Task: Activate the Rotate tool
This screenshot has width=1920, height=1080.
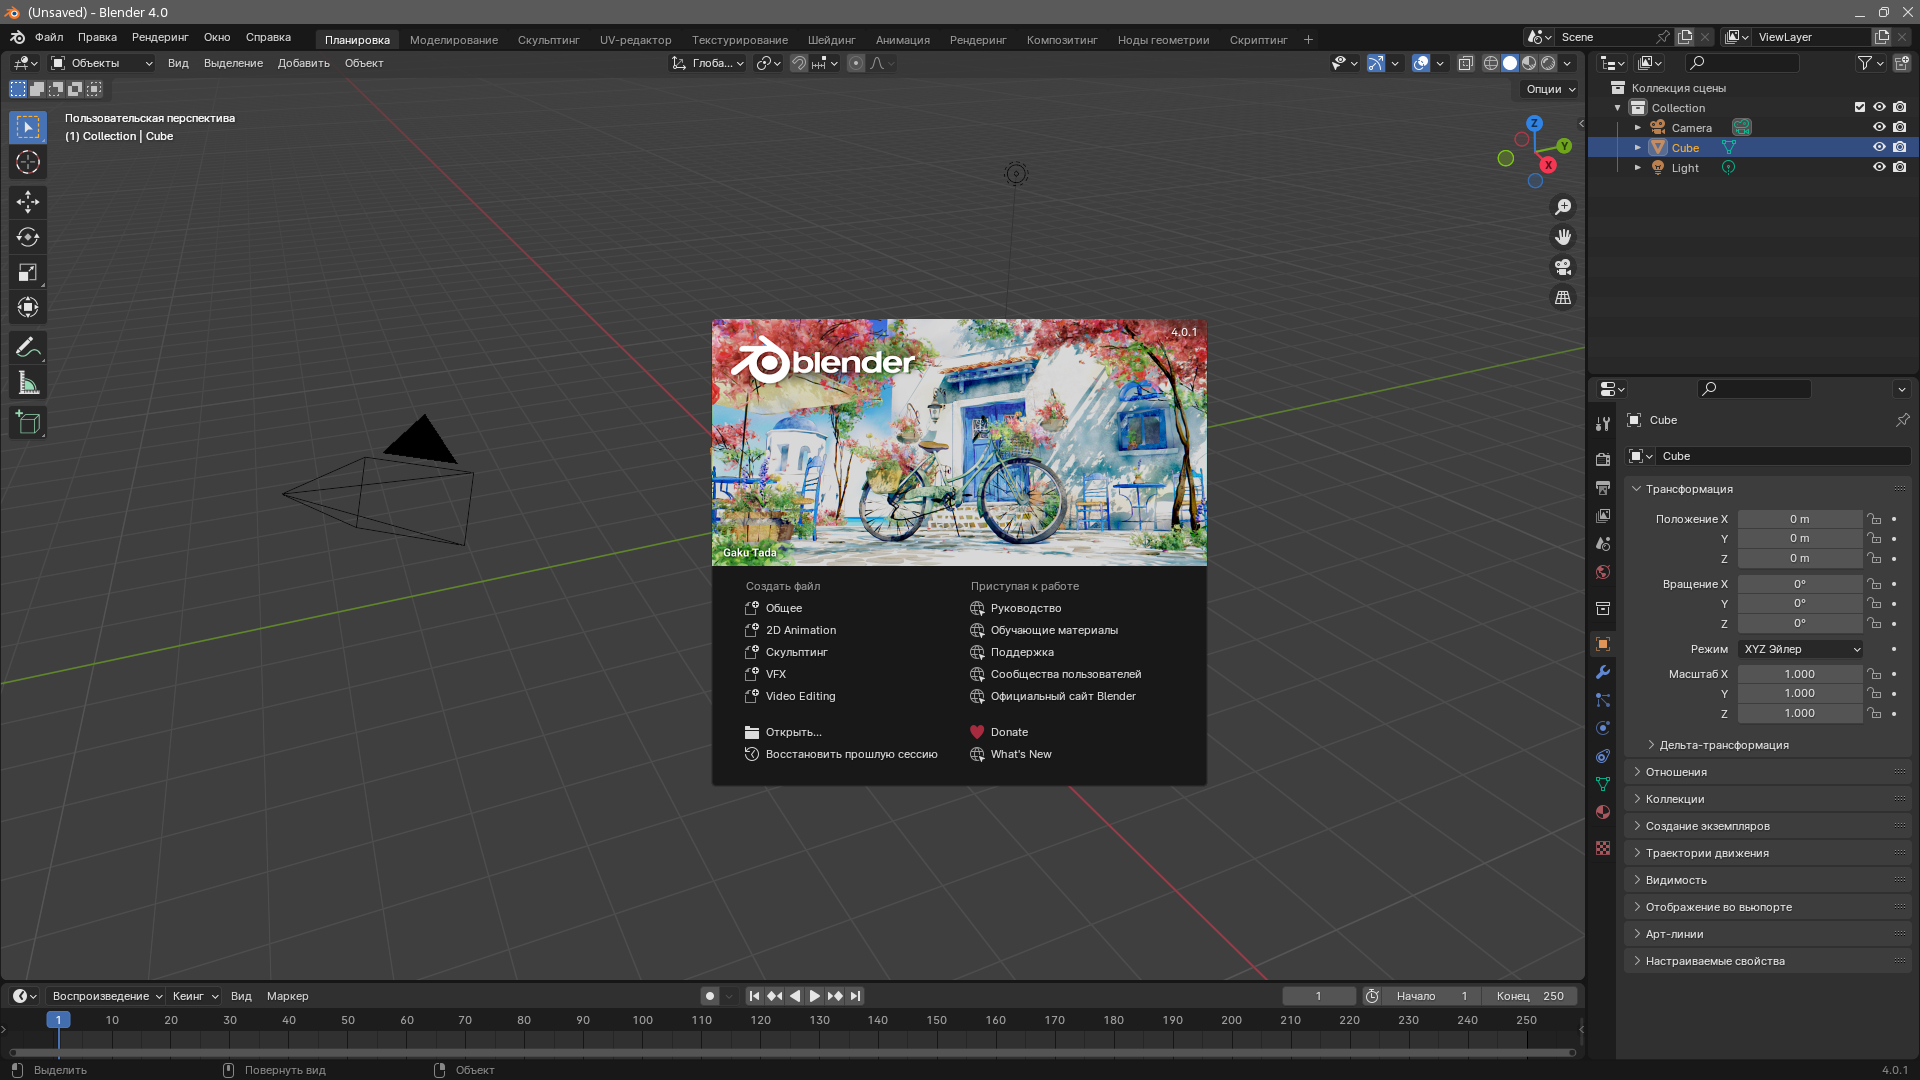Action: [28, 237]
